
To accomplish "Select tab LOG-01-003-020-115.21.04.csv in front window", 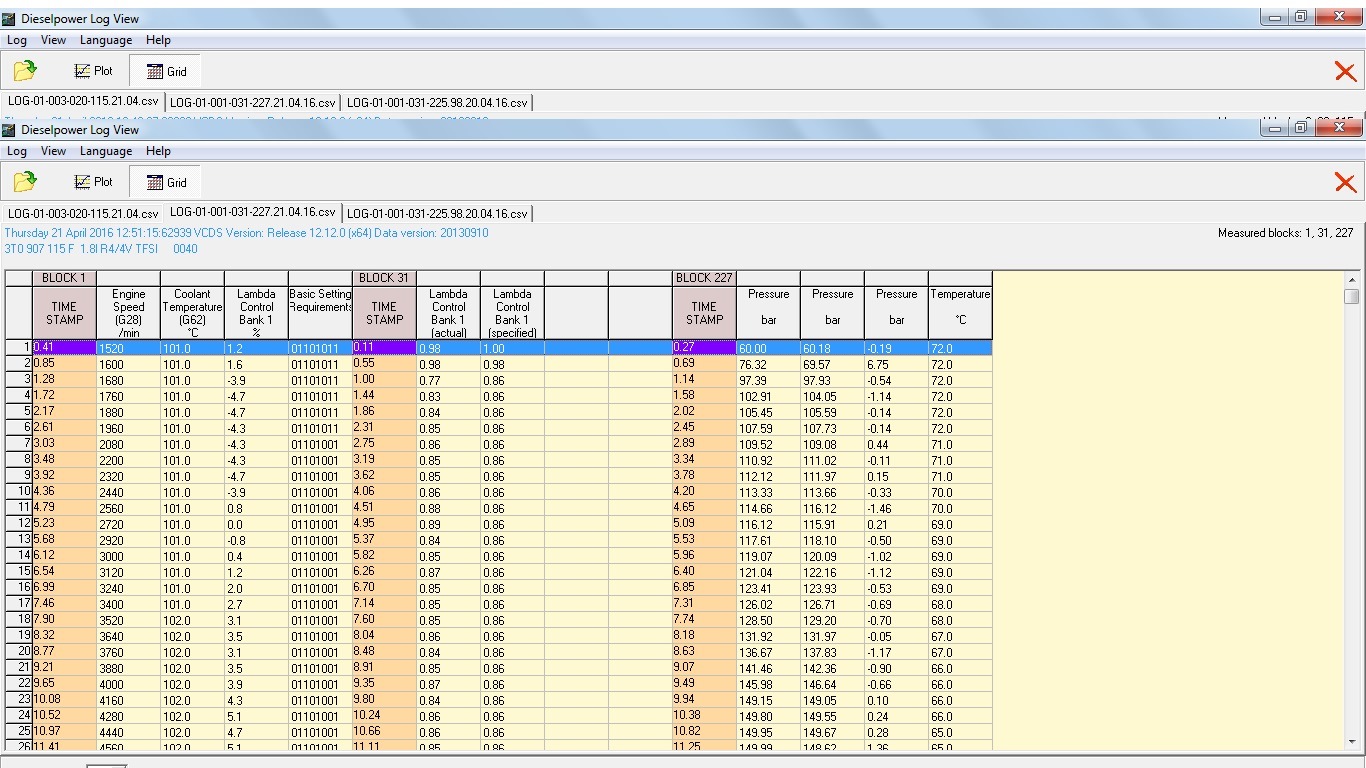I will coord(83,213).
